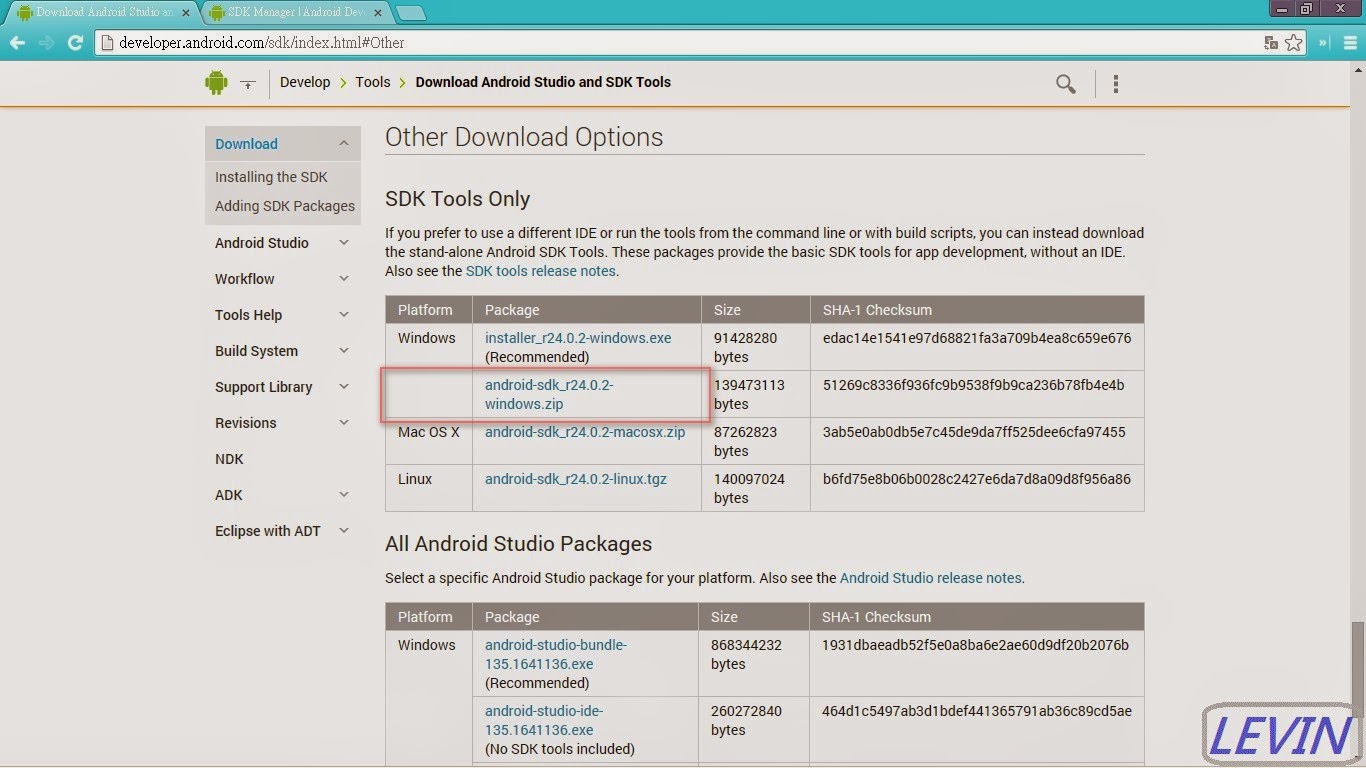This screenshot has width=1366, height=768.
Task: Click the browser forward arrow
Action: click(x=46, y=43)
